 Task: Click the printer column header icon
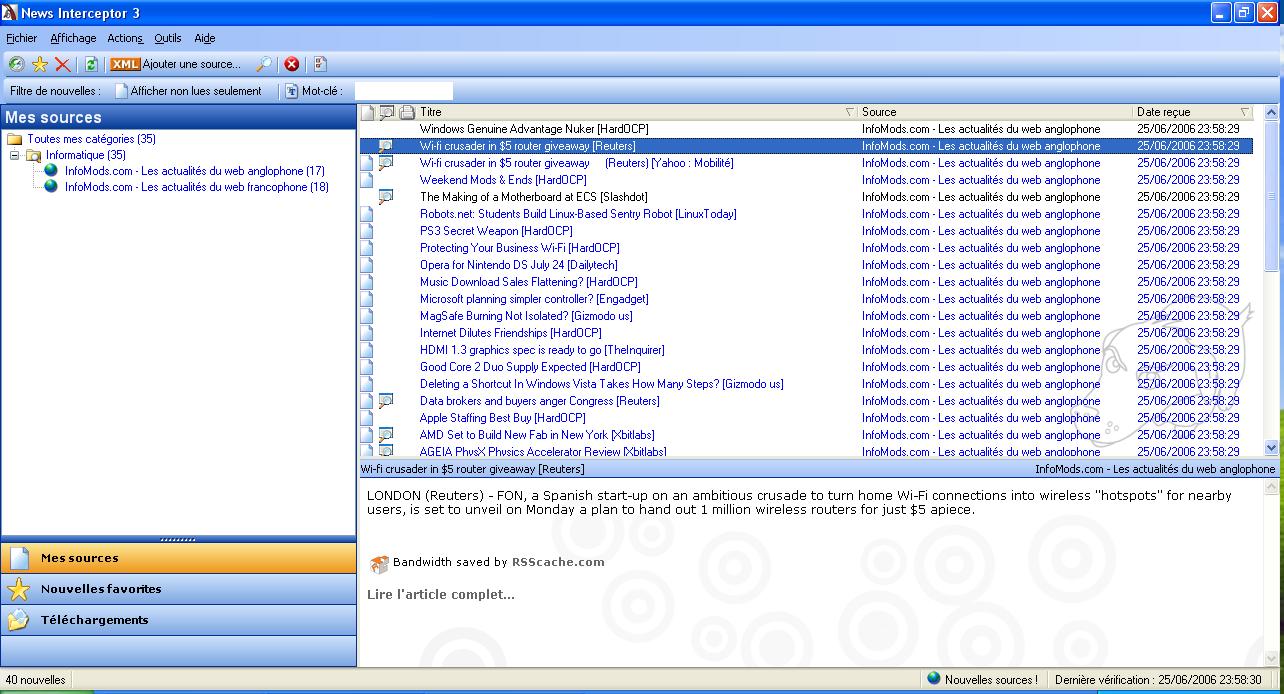407,112
